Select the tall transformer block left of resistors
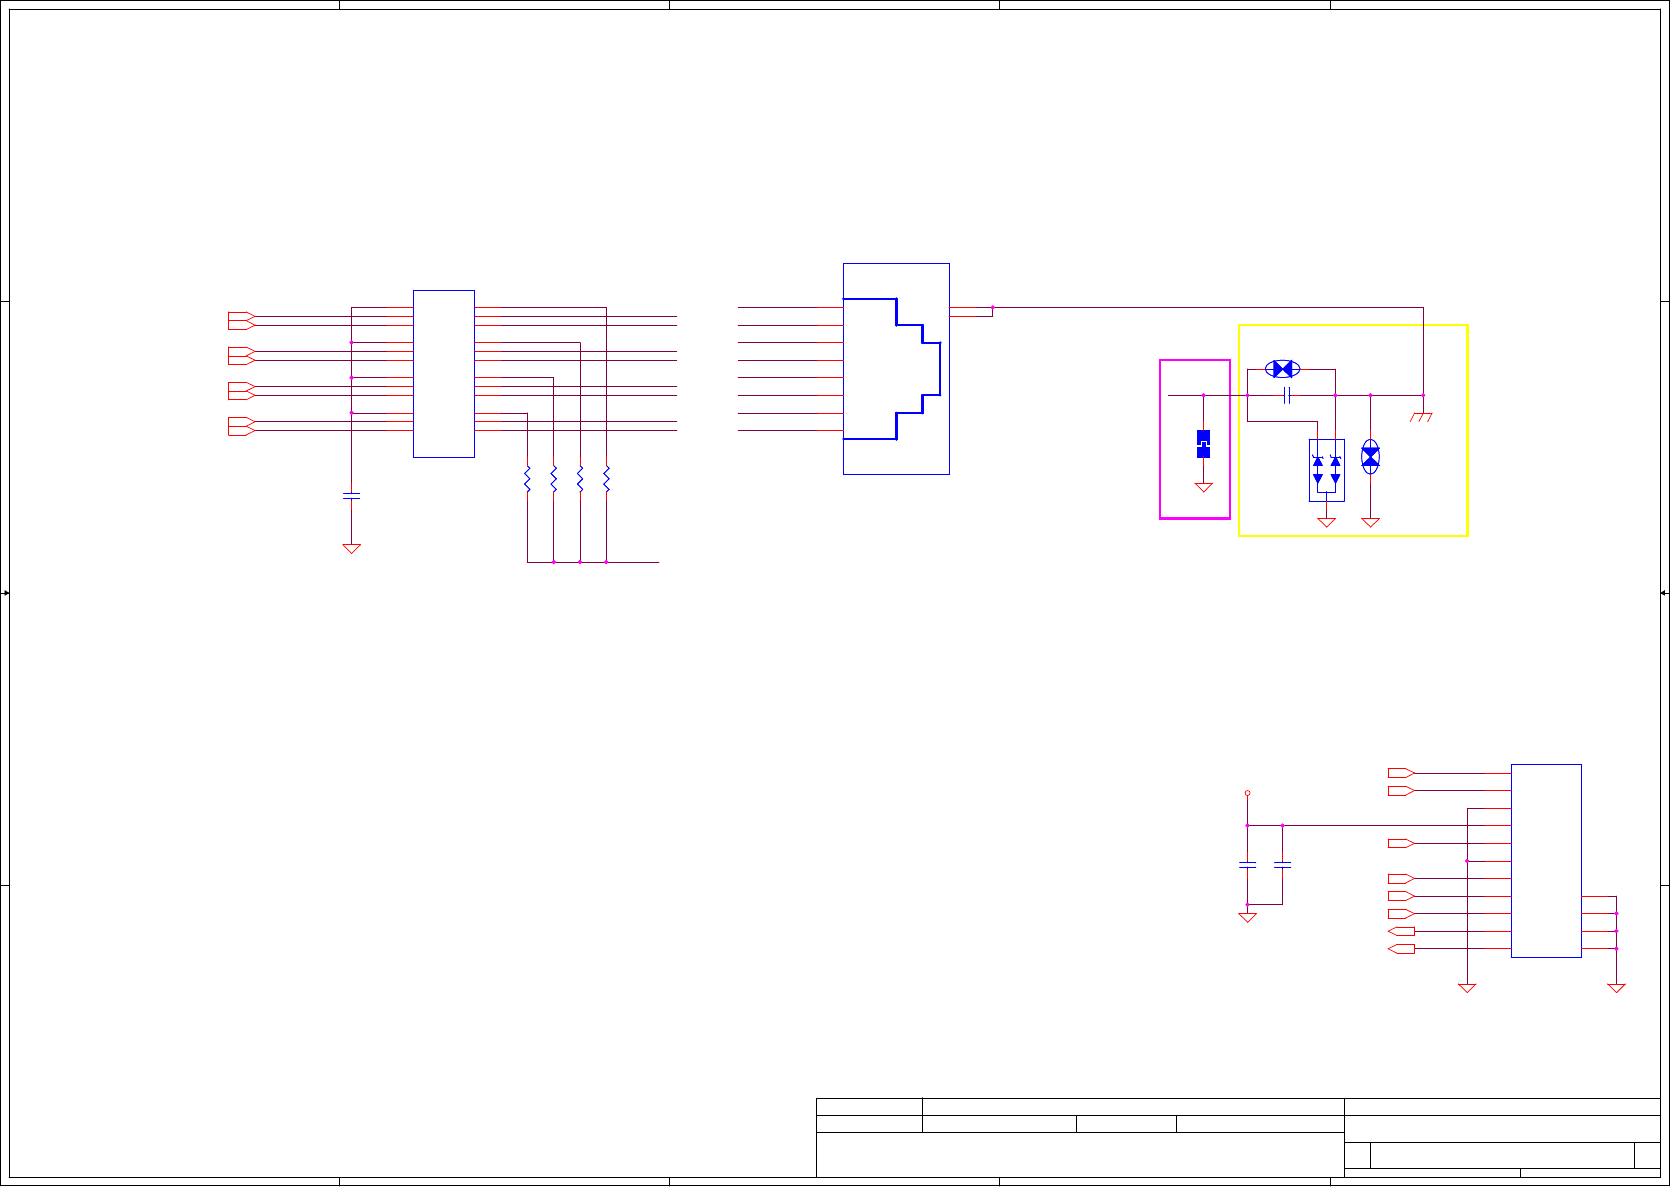Image resolution: width=1670 pixels, height=1187 pixels. click(x=444, y=374)
